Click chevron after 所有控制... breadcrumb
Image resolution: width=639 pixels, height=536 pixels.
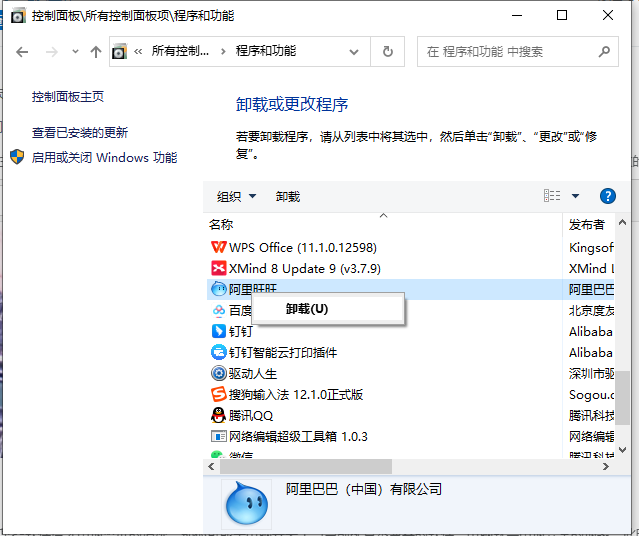pyautogui.click(x=223, y=52)
